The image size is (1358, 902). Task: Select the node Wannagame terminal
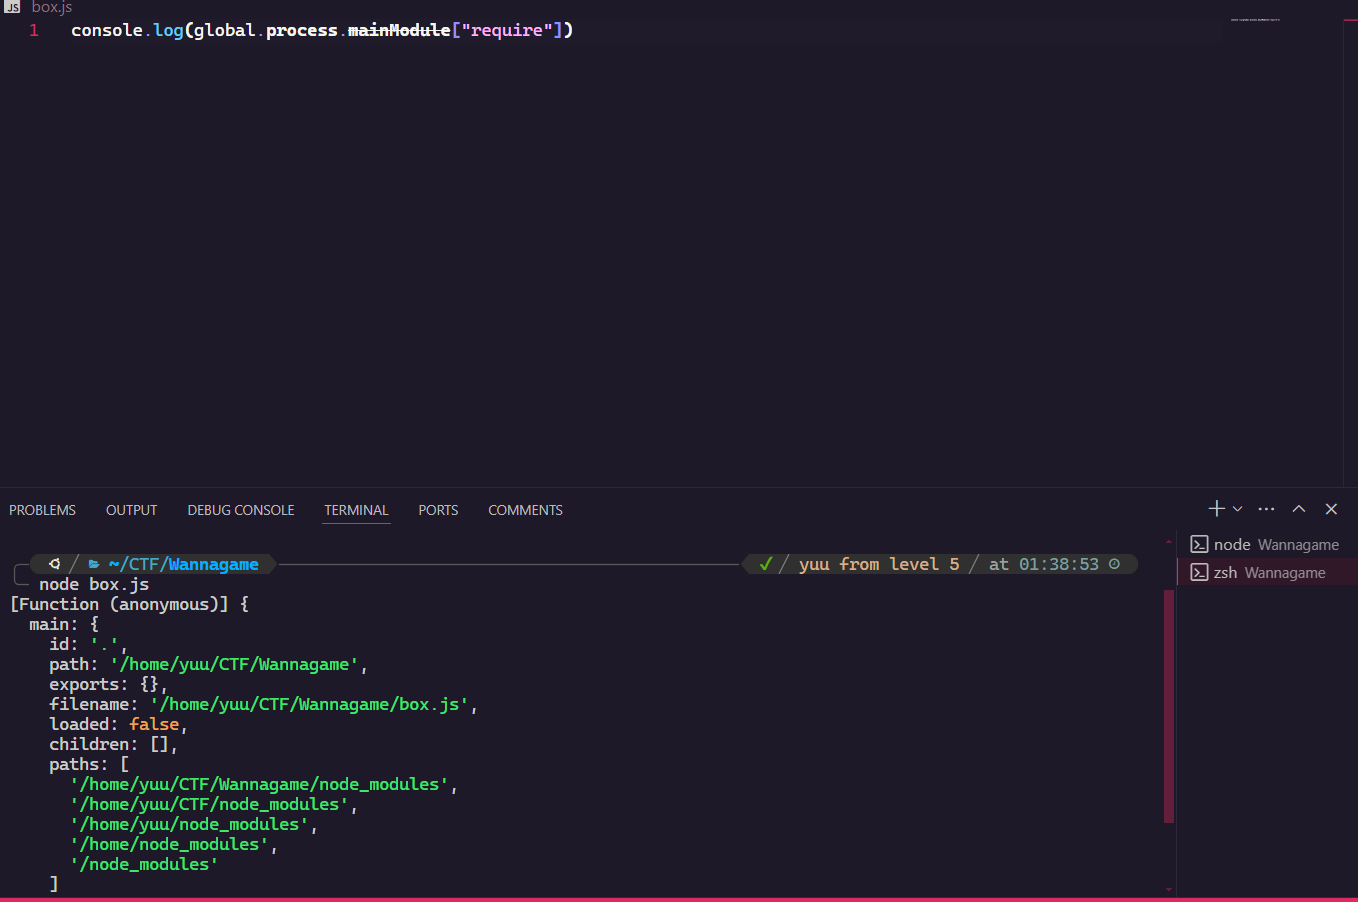click(1267, 544)
